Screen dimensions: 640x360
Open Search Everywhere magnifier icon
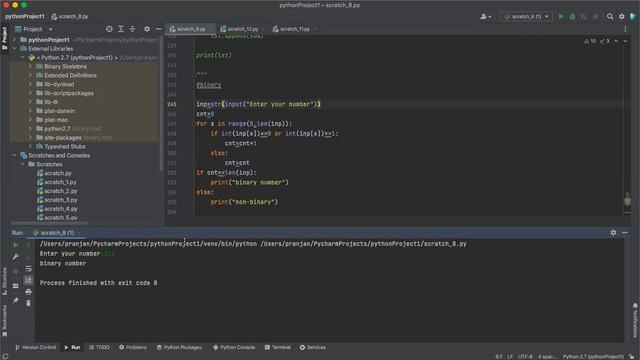tap(610, 16)
